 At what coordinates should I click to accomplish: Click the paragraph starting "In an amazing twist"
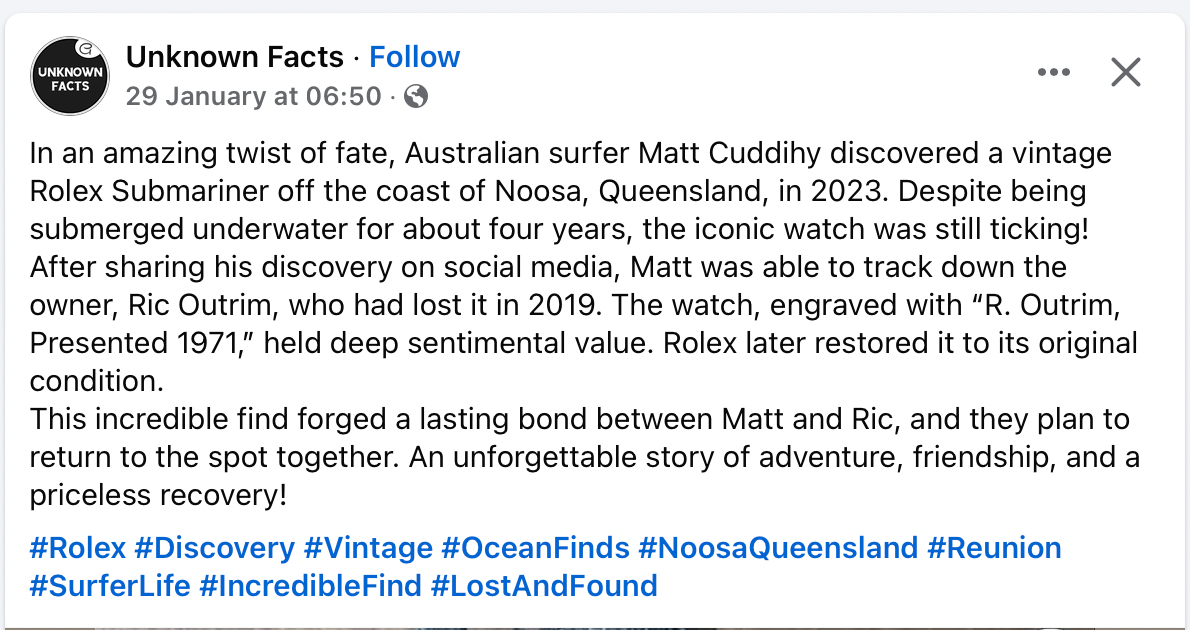tap(570, 154)
